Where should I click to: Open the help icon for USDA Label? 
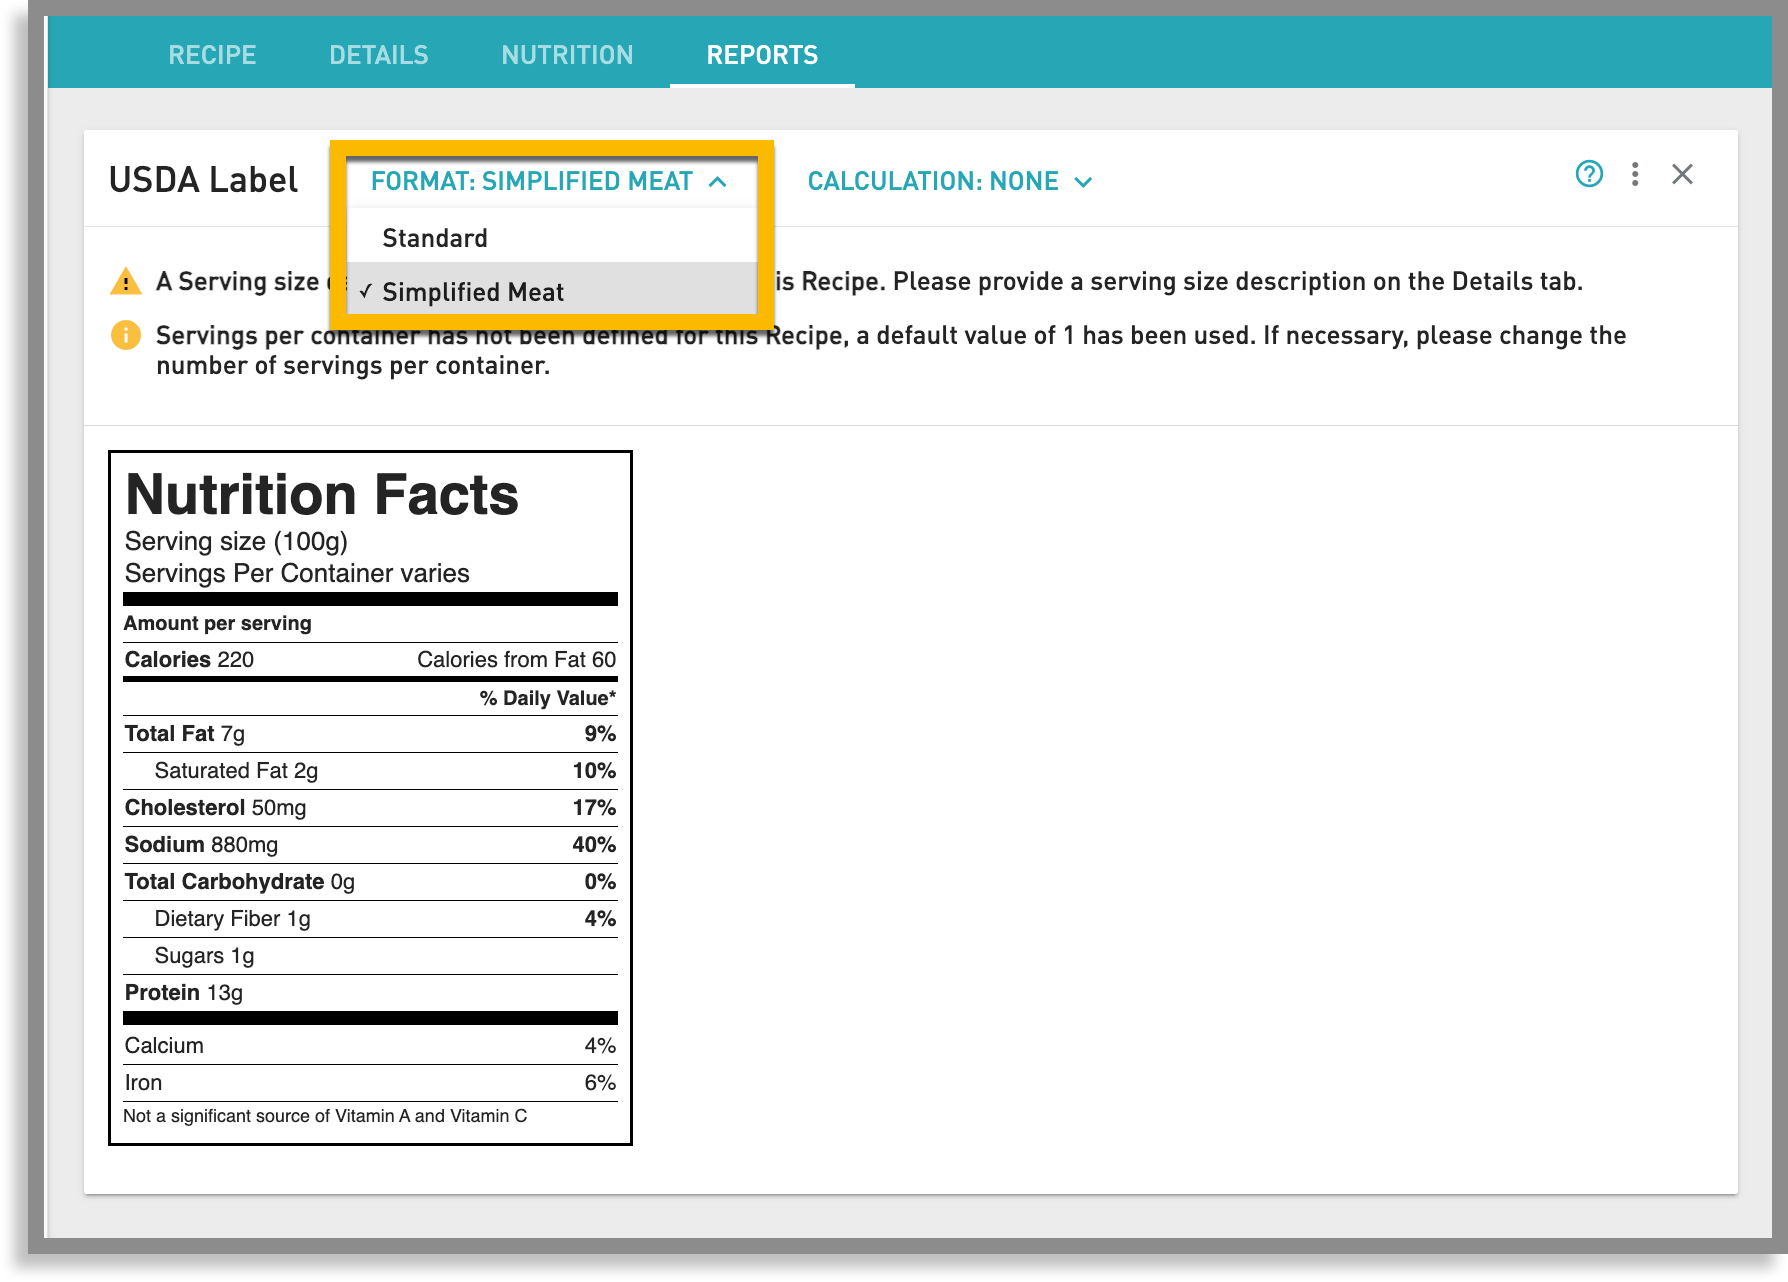[1589, 175]
